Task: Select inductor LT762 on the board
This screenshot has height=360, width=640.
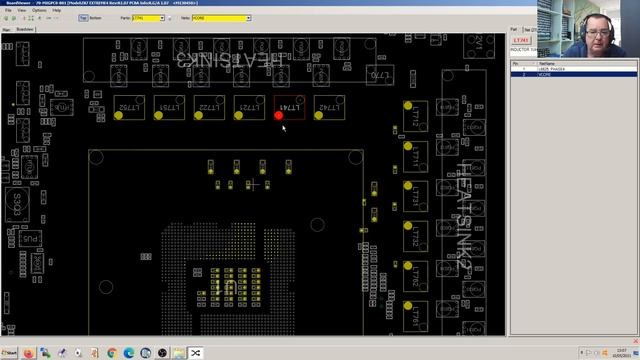Action: click(416, 276)
